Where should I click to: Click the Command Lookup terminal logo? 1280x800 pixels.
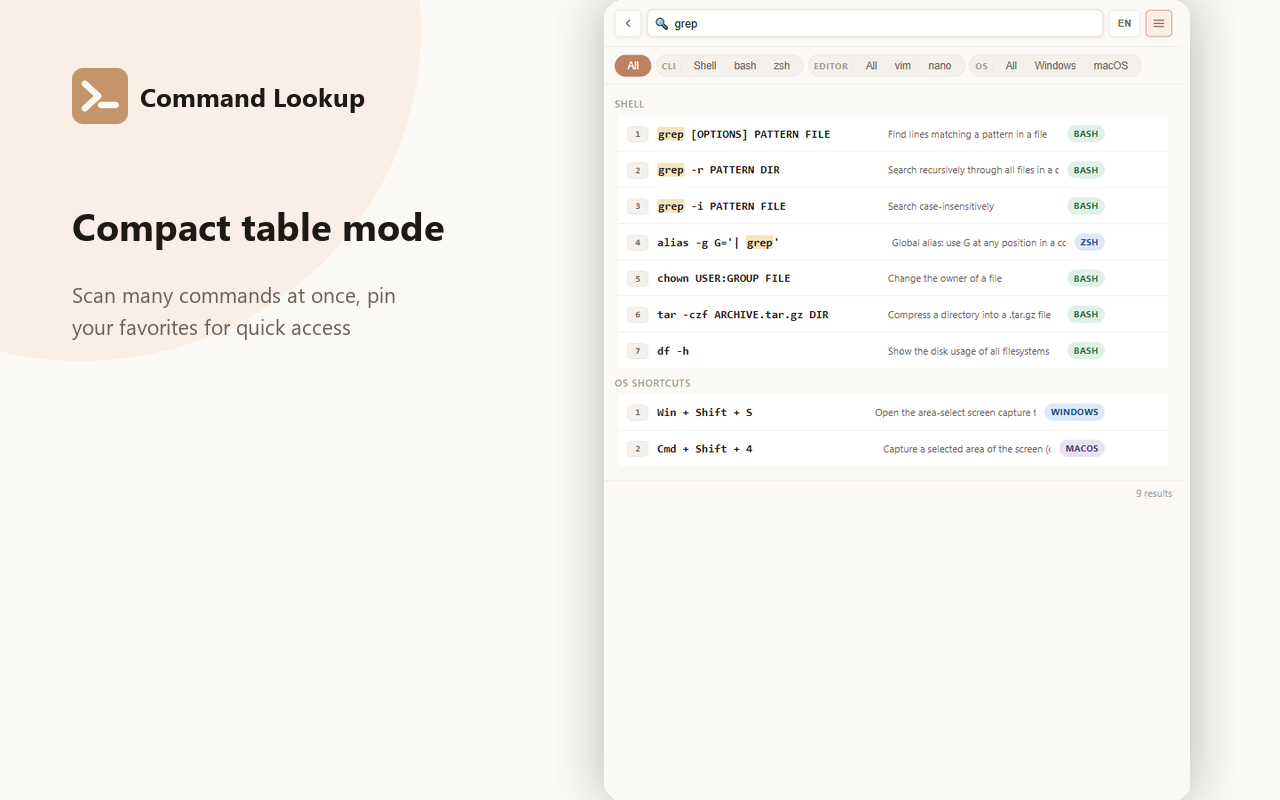[100, 96]
